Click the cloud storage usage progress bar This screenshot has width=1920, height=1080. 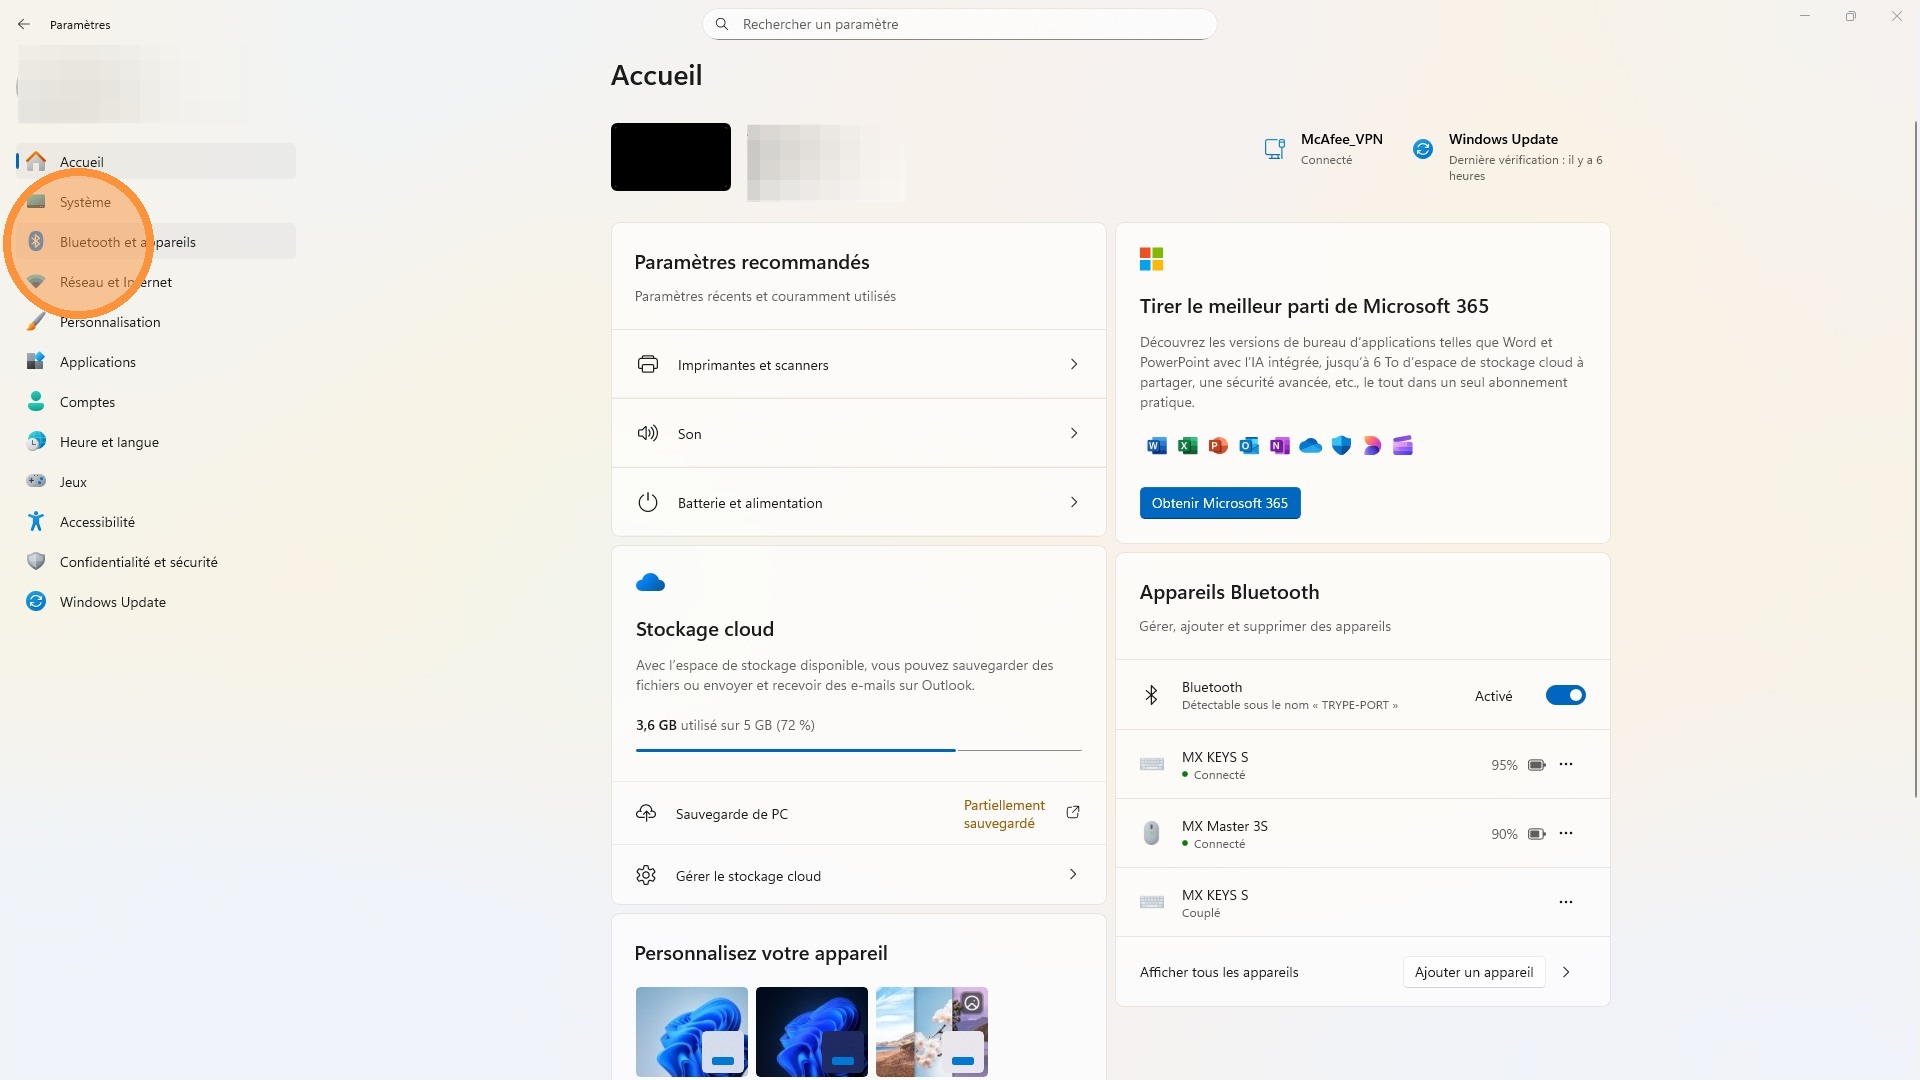(858, 749)
